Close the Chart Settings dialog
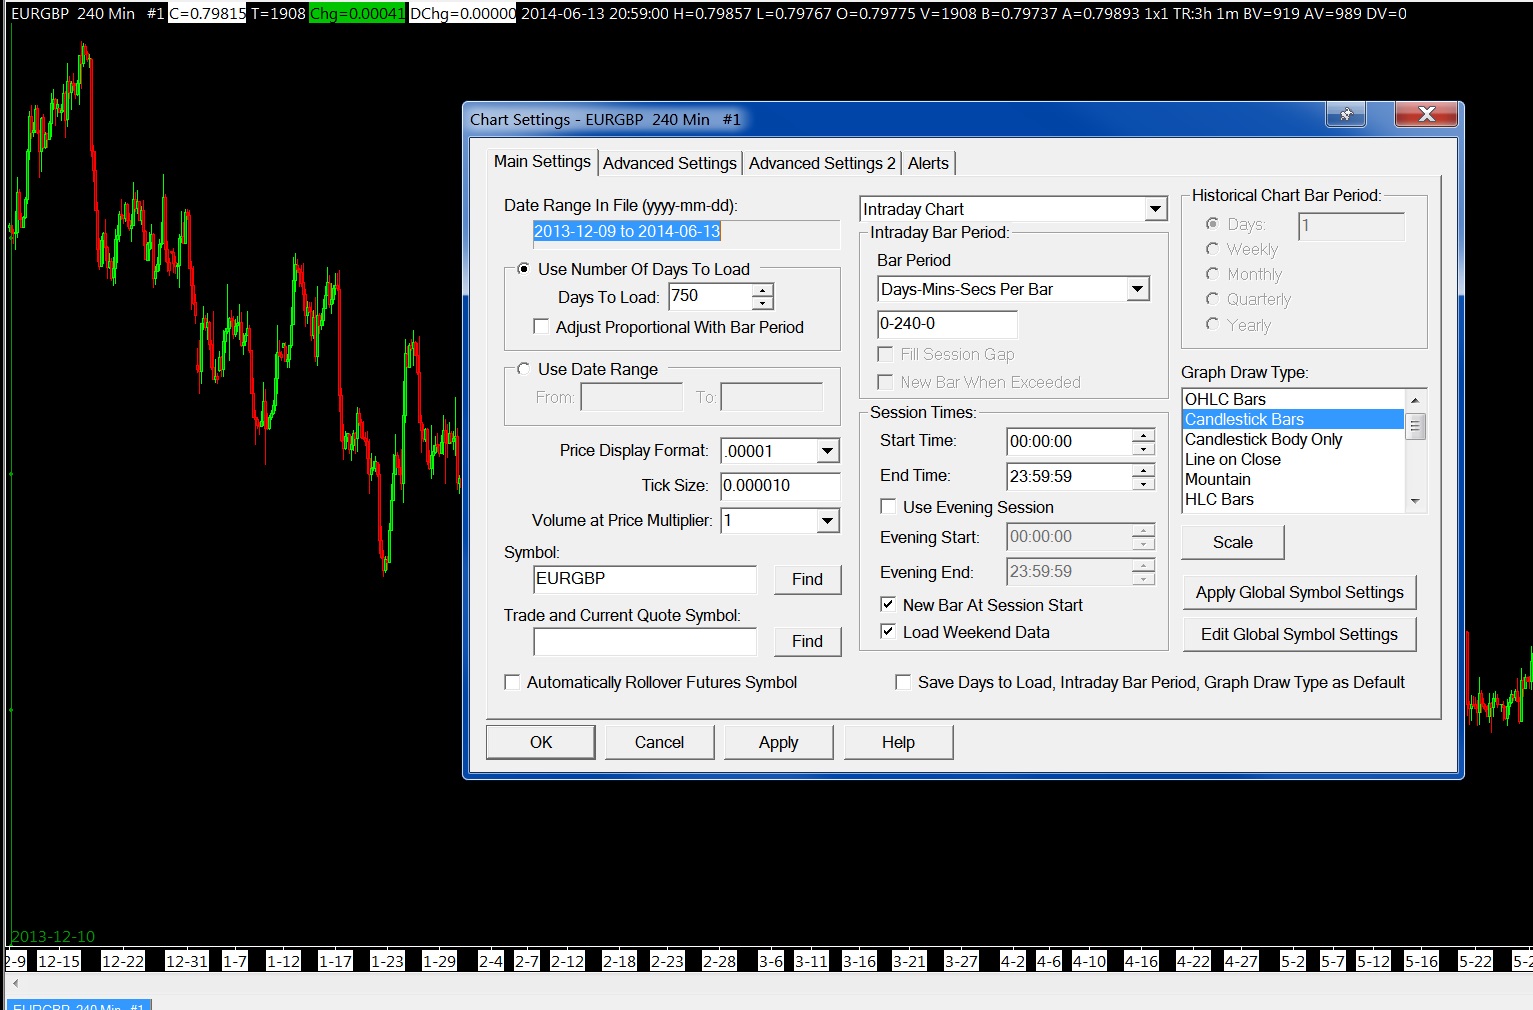The image size is (1533, 1010). click(x=1426, y=115)
